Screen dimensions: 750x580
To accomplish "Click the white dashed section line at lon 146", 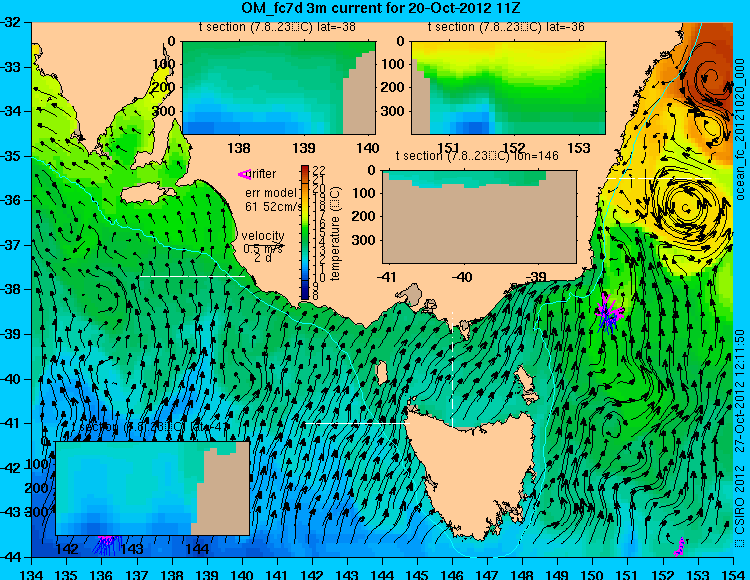I will coord(452,369).
